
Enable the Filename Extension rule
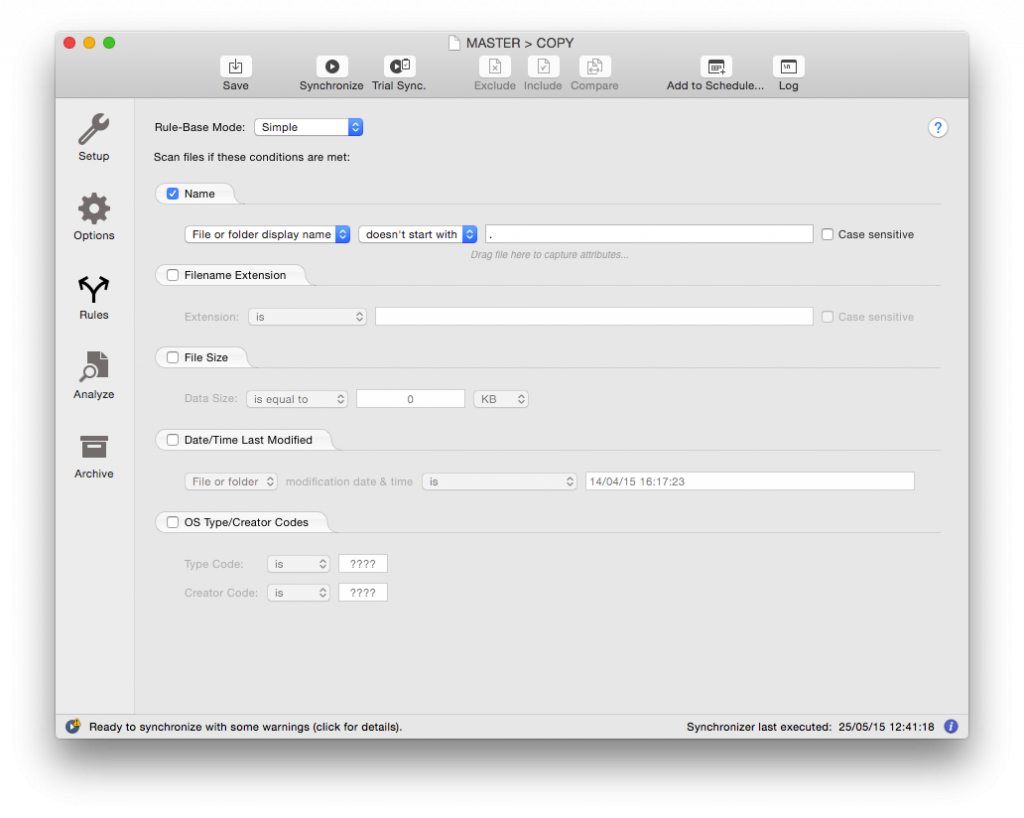173,275
